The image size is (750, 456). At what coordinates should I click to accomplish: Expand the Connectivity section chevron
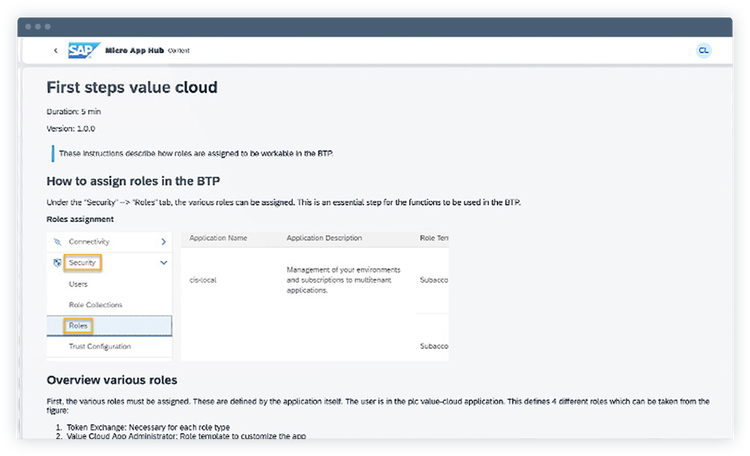164,242
